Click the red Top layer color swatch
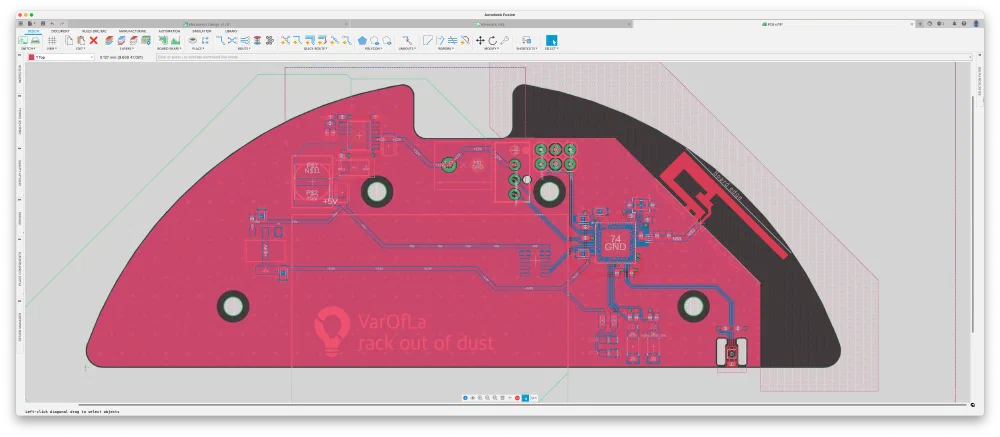Image resolution: width=1000 pixels, height=437 pixels. point(31,57)
